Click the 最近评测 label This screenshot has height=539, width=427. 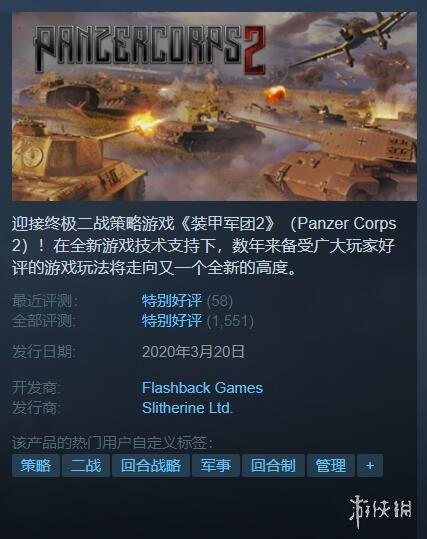point(45,301)
